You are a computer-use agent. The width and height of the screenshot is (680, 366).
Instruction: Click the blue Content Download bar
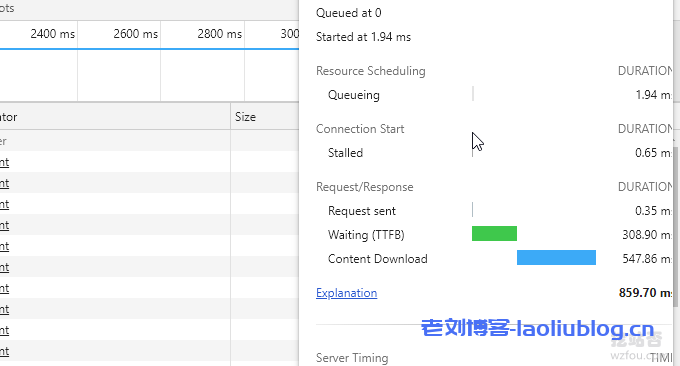point(556,258)
